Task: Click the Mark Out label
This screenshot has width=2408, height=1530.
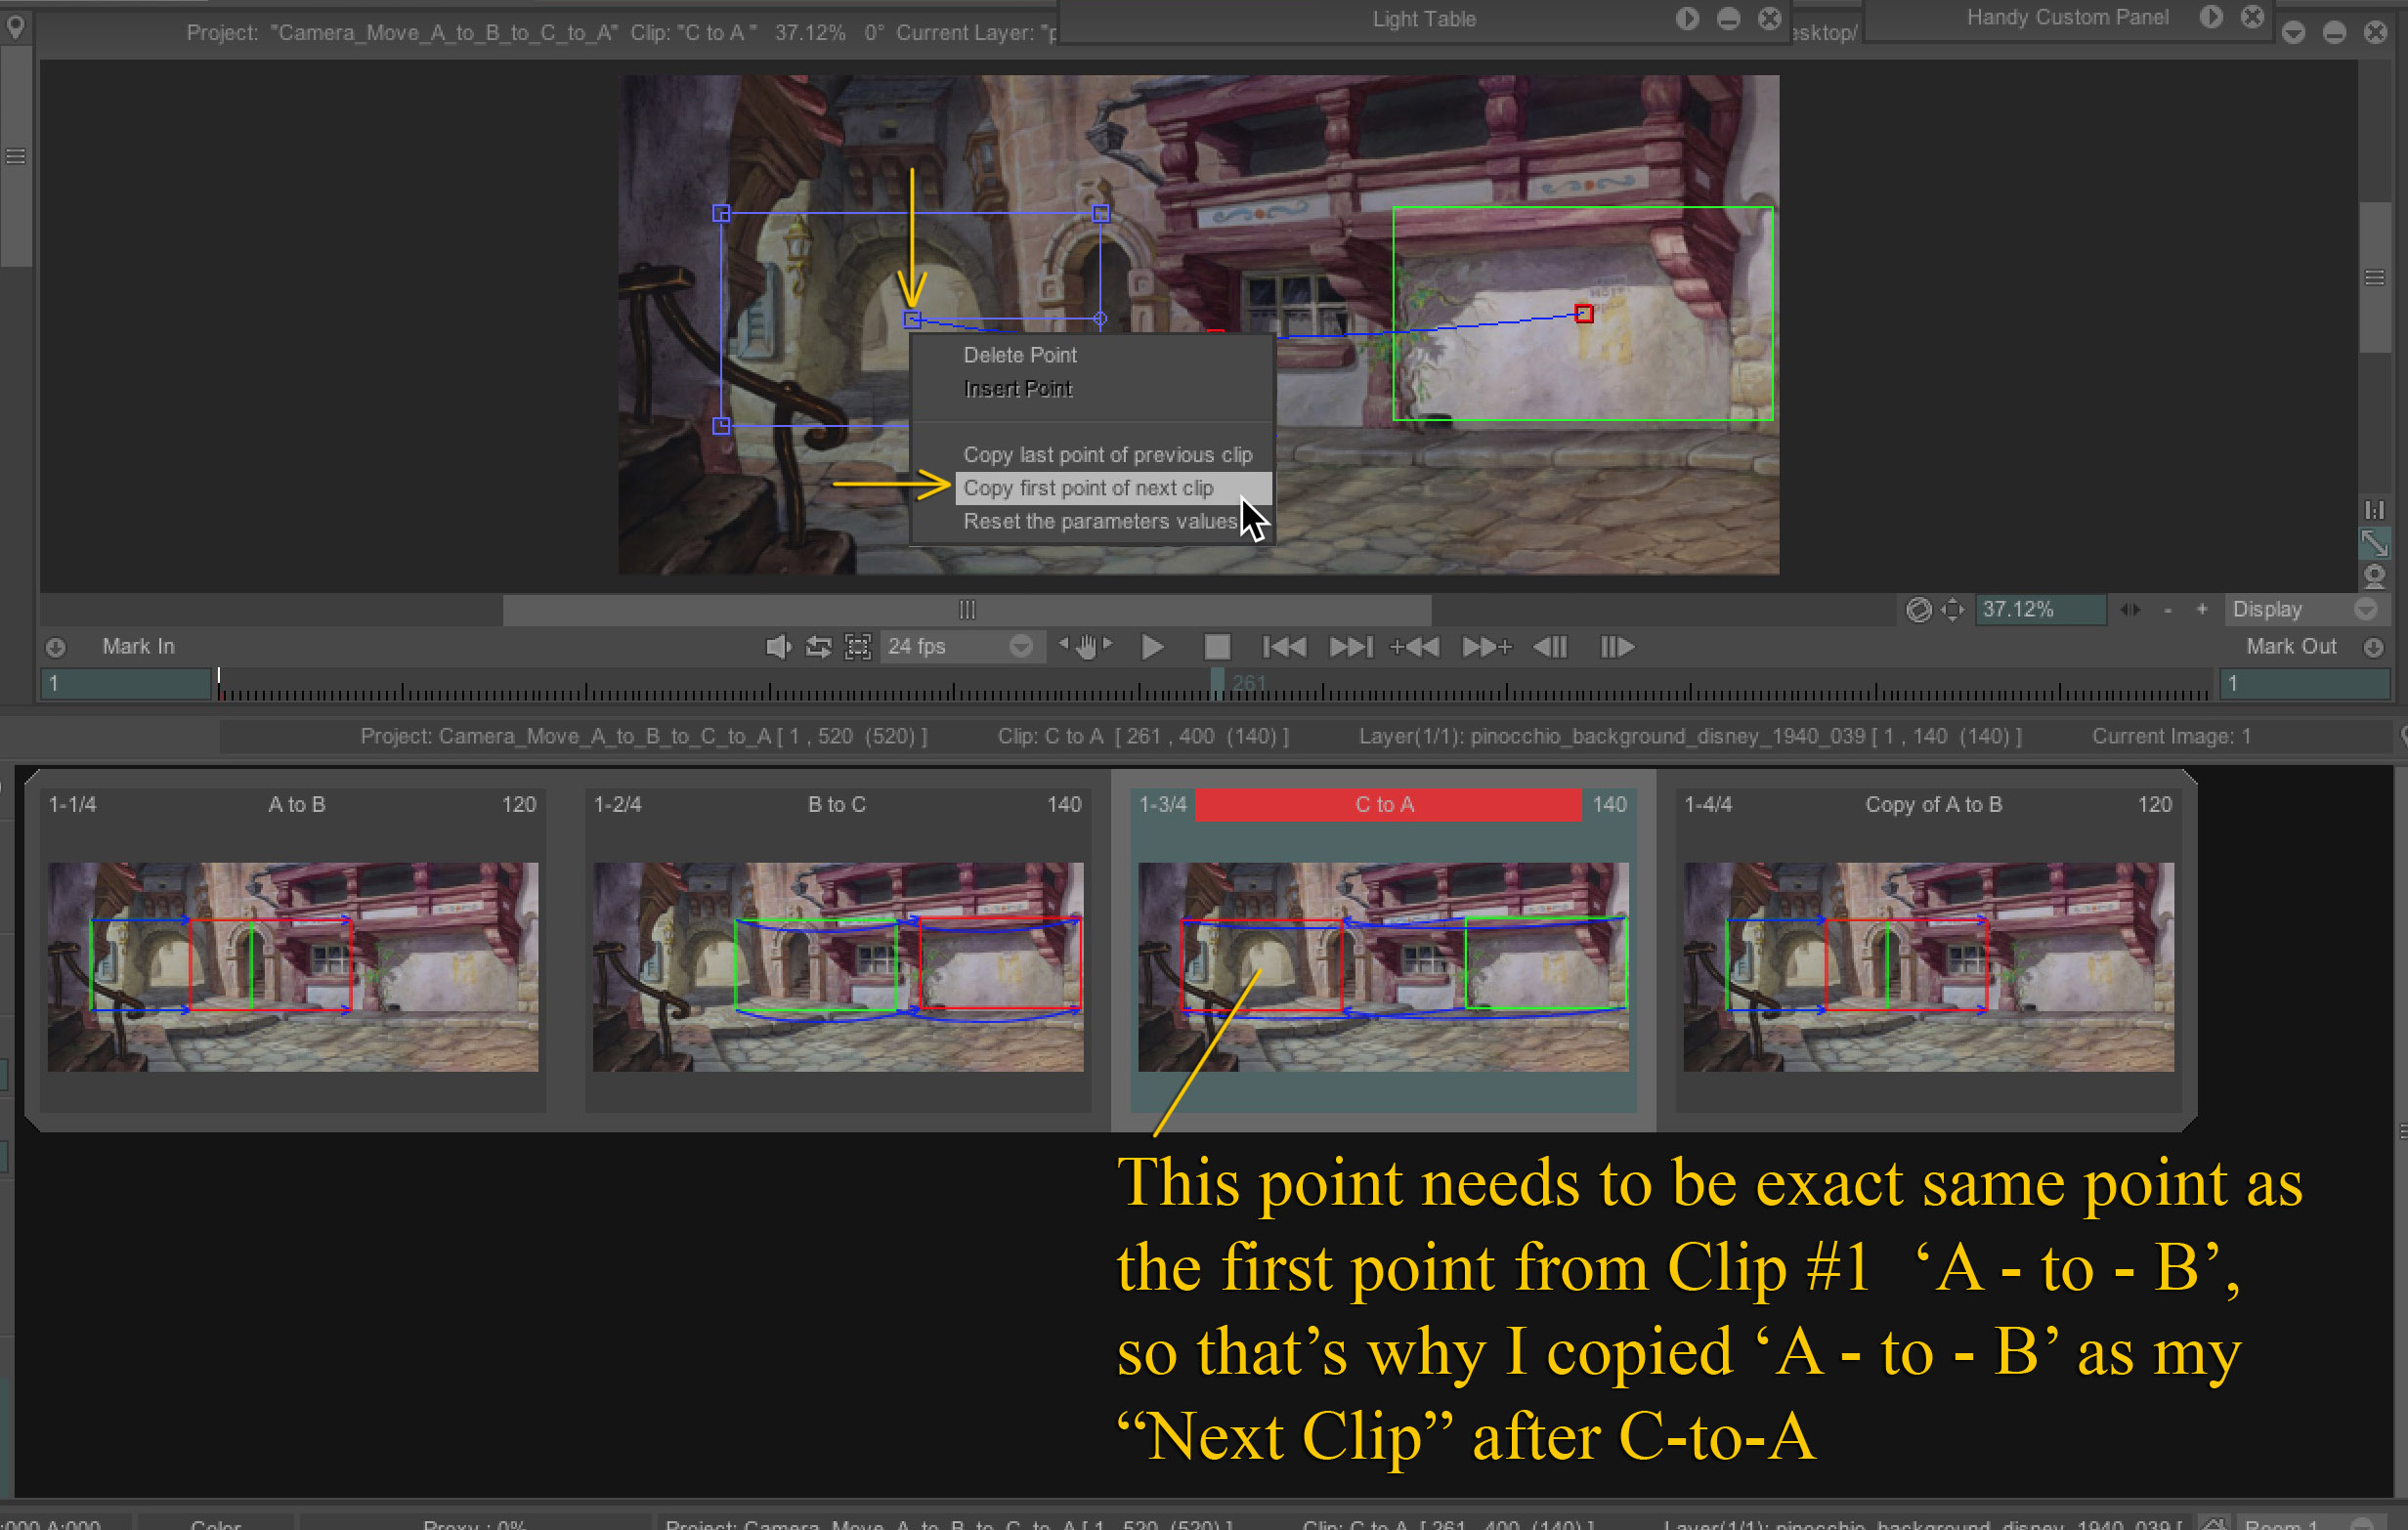Action: pyautogui.click(x=2292, y=647)
